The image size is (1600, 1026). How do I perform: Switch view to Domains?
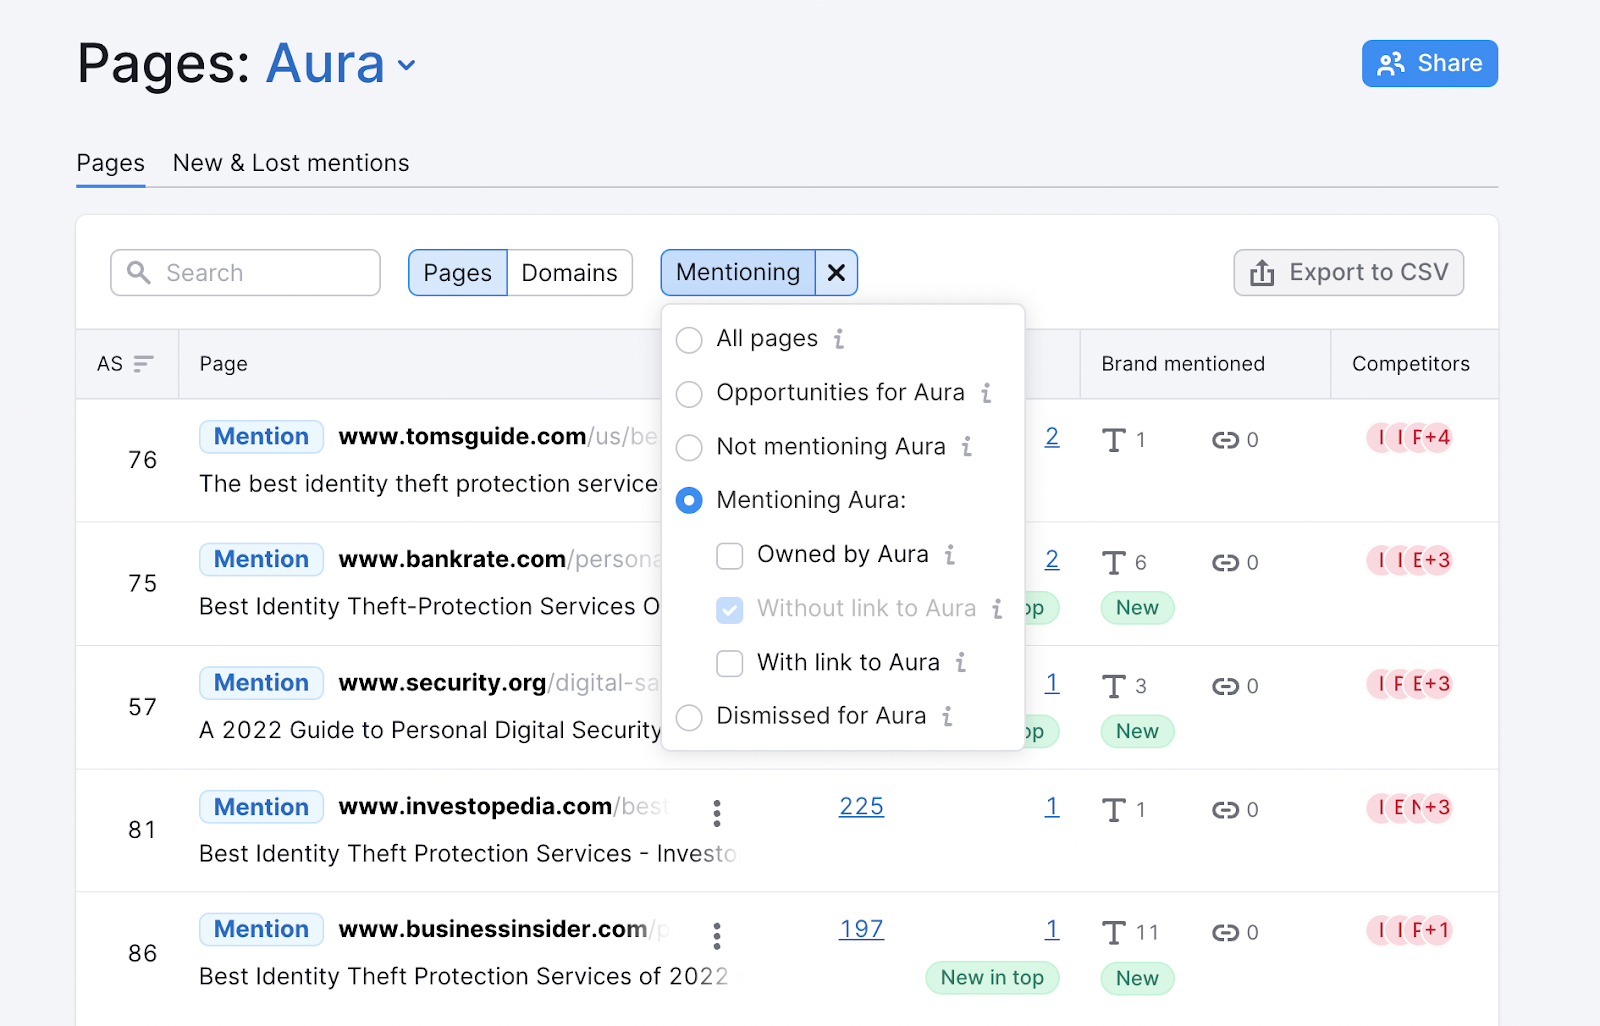(x=569, y=273)
